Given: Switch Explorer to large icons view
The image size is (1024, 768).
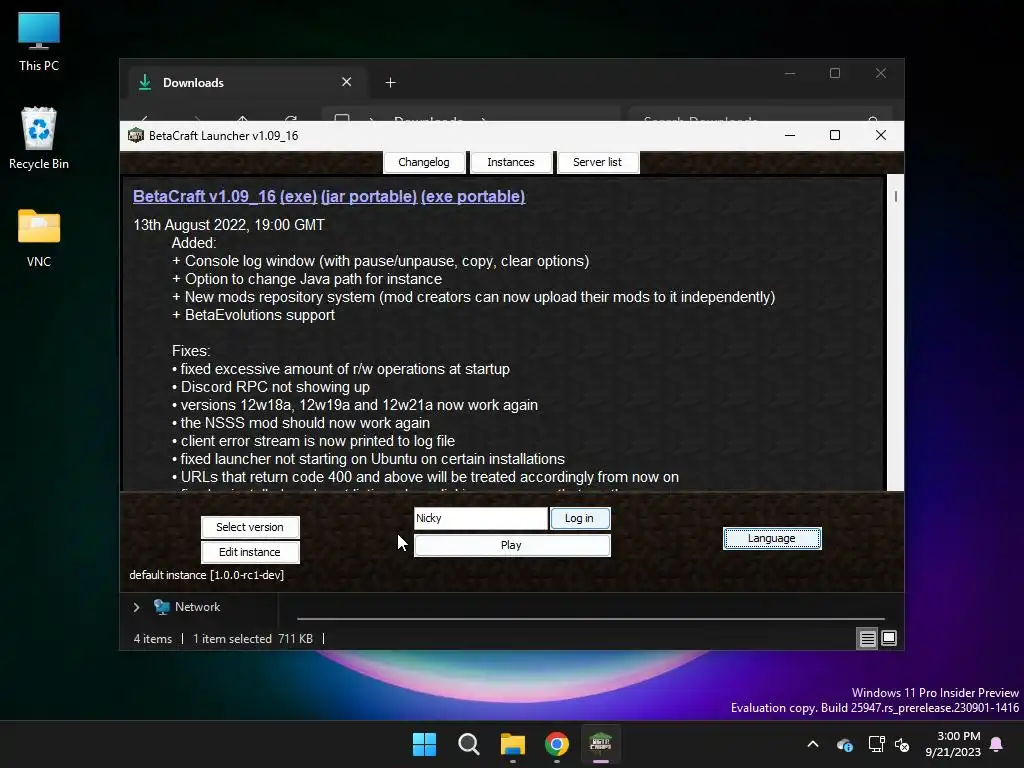Looking at the screenshot, I should click(x=889, y=638).
